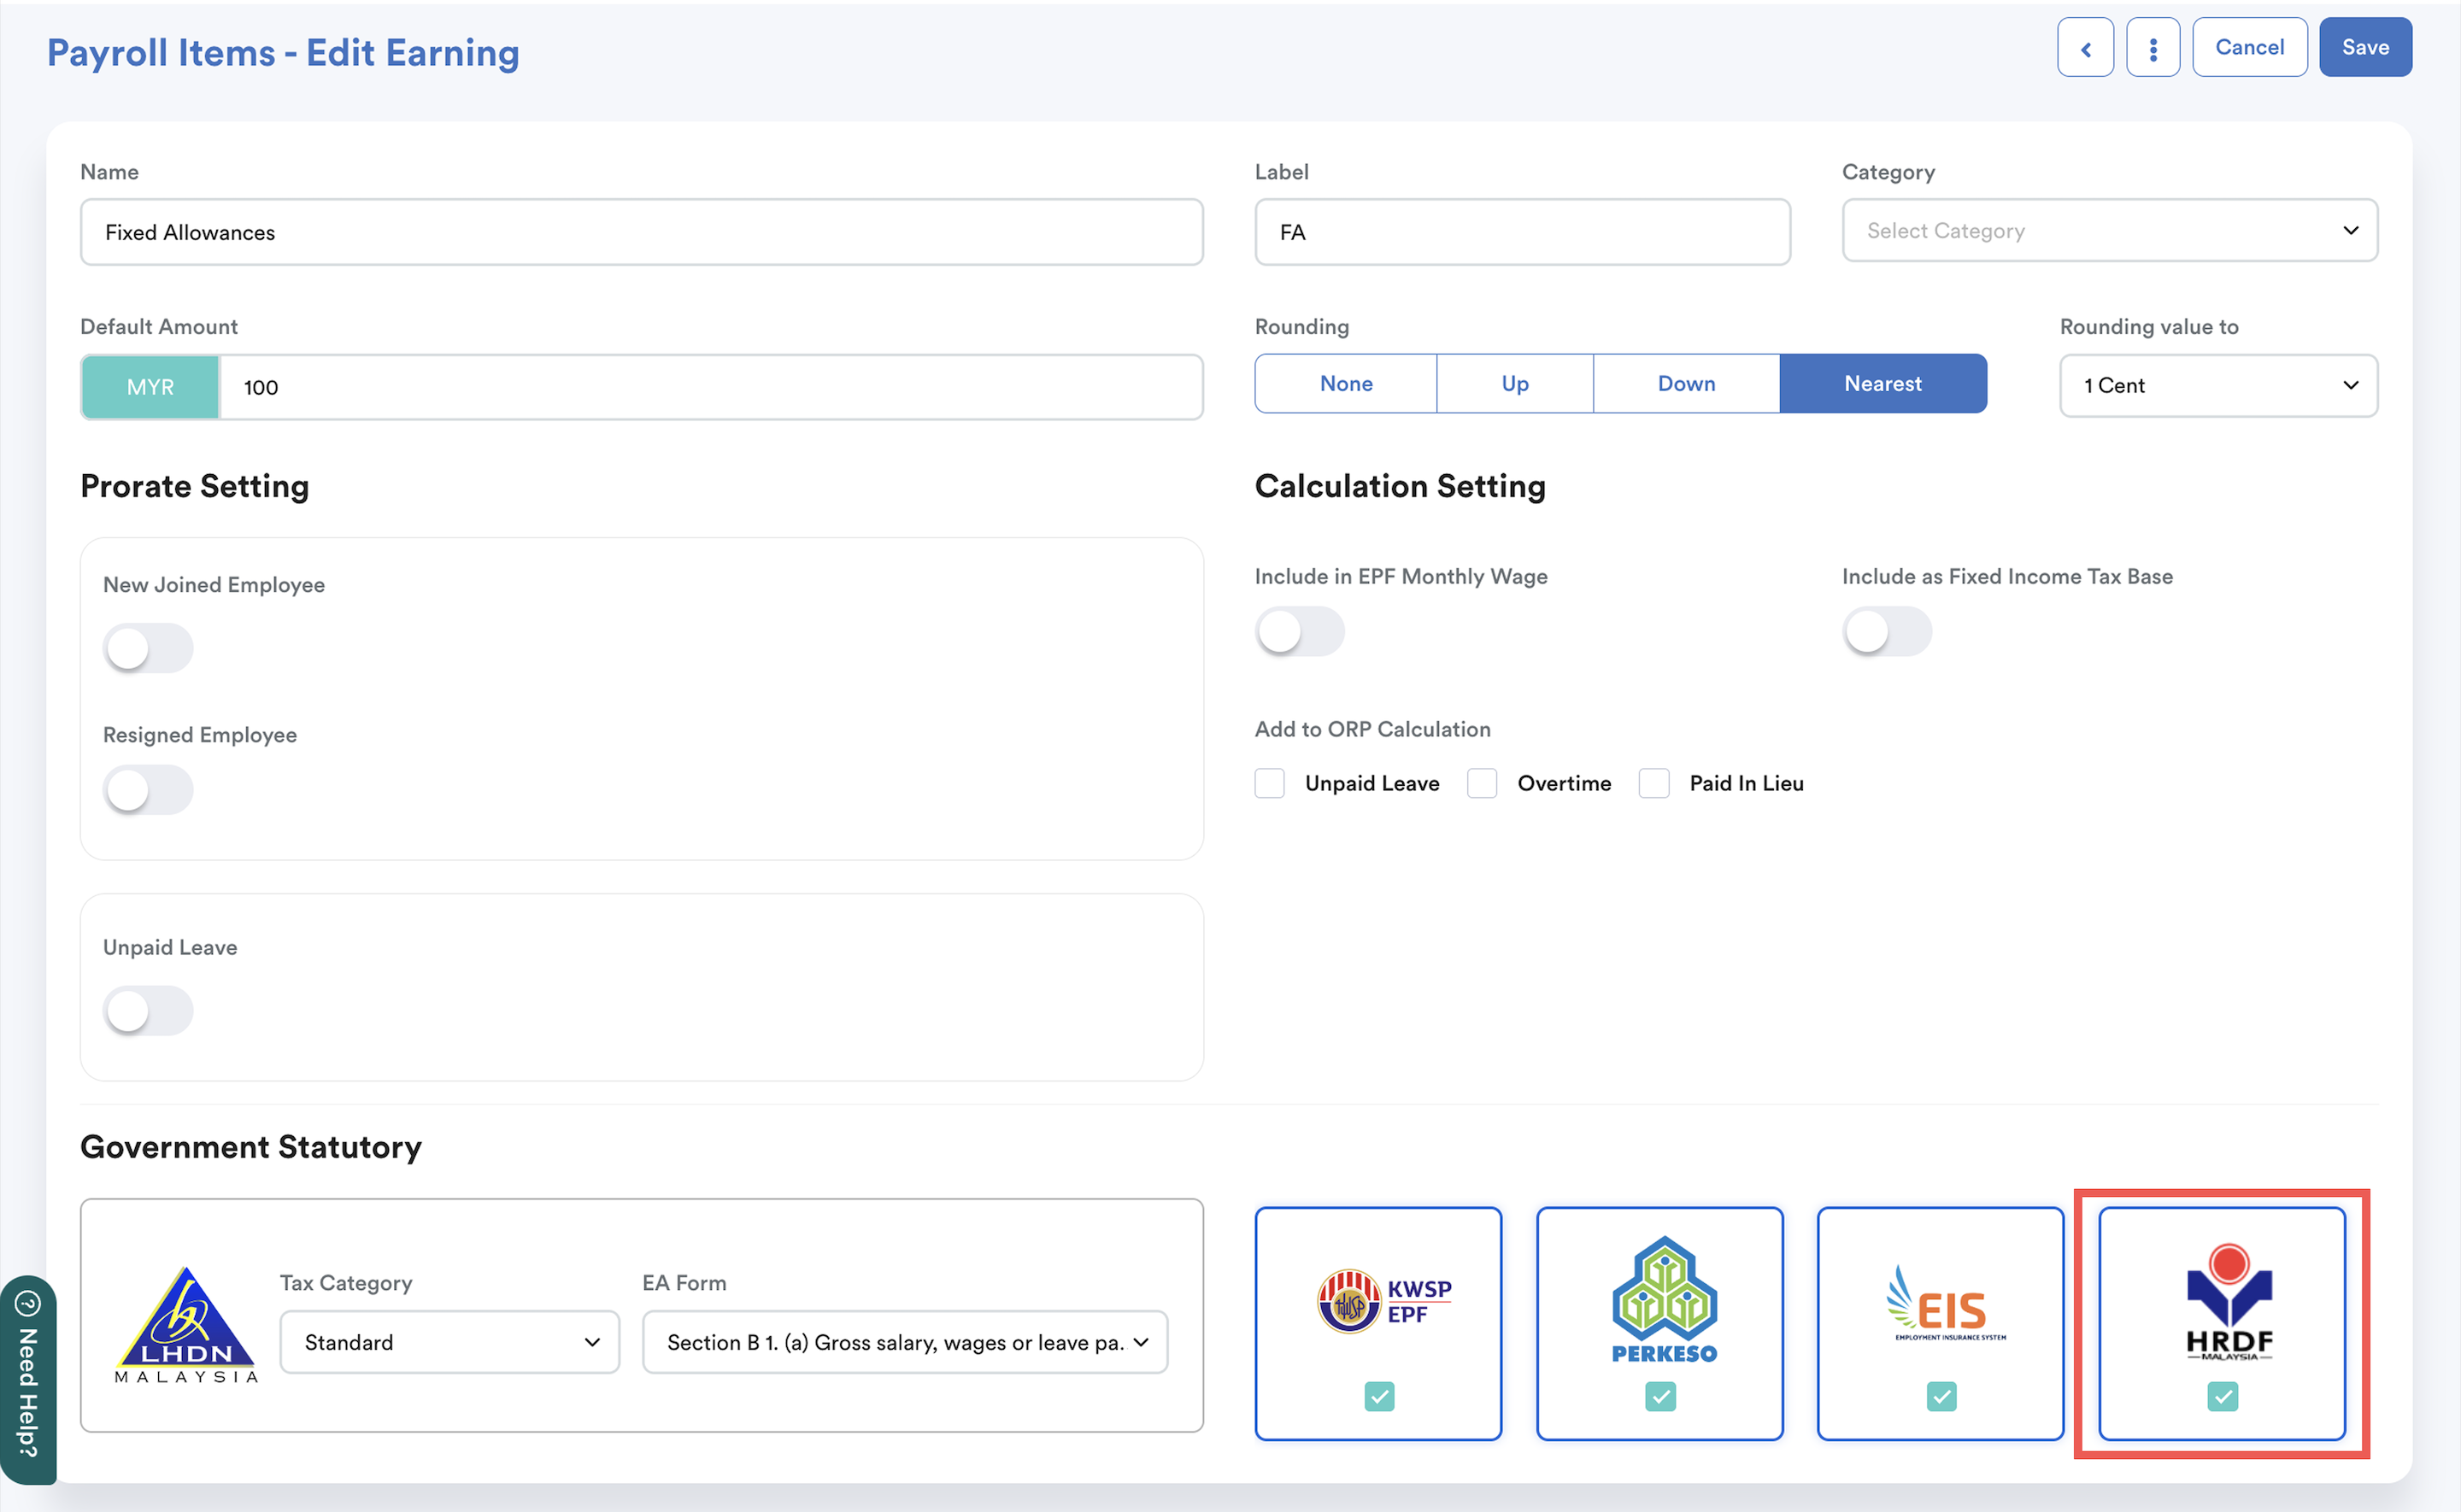Toggle New Joined Employee prorate switch
Viewport: 2461px width, 1512px height.
[148, 648]
